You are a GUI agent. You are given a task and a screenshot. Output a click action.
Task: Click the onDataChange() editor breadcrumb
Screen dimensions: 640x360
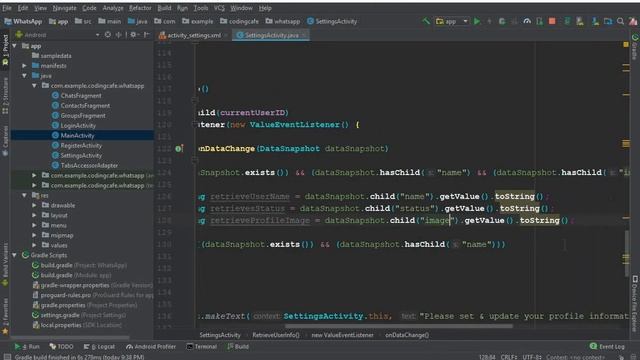tap(407, 335)
